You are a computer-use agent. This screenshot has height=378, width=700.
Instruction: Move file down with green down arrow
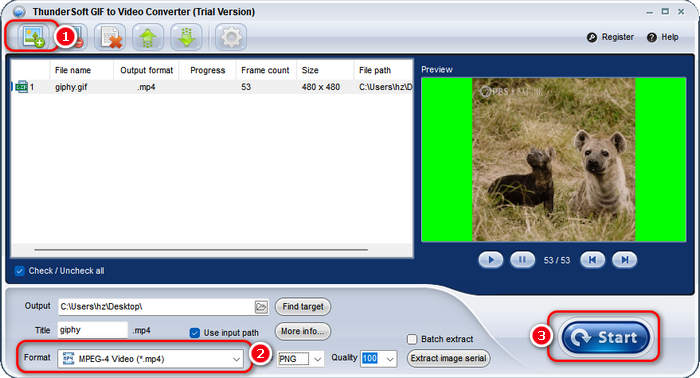186,37
